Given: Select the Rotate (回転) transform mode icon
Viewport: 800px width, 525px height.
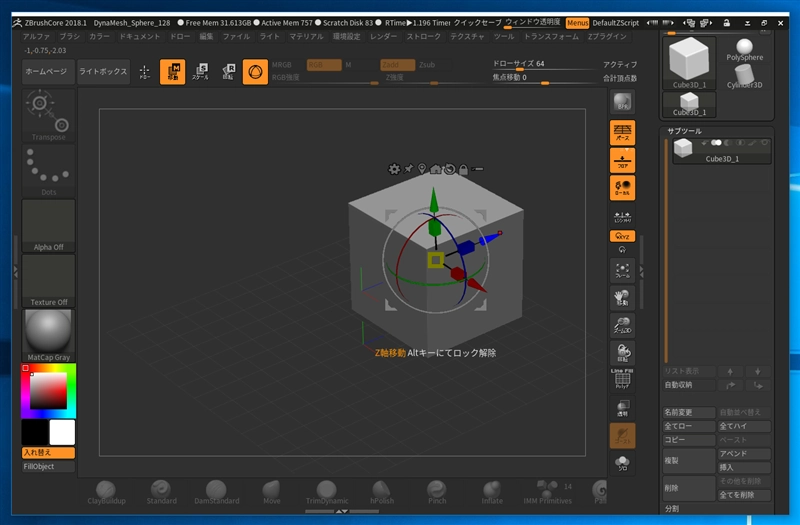Looking at the screenshot, I should coord(228,71).
